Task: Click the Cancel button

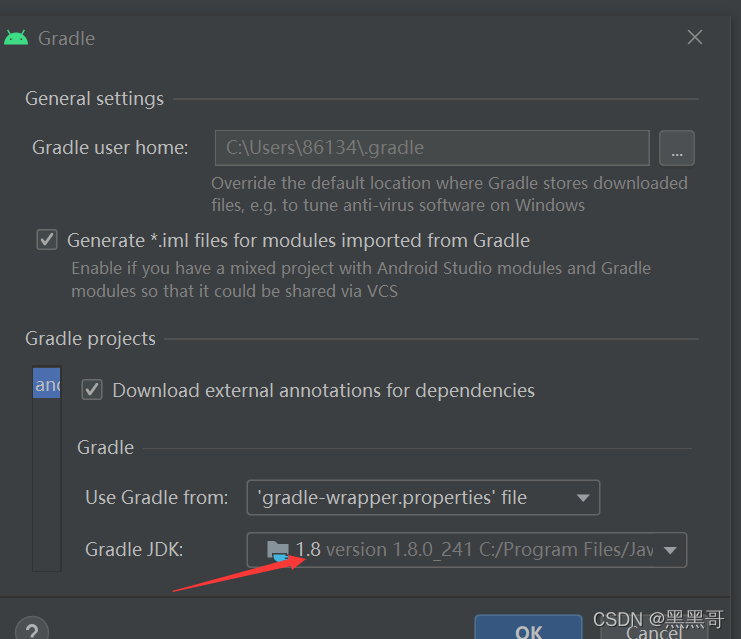Action: (x=654, y=630)
